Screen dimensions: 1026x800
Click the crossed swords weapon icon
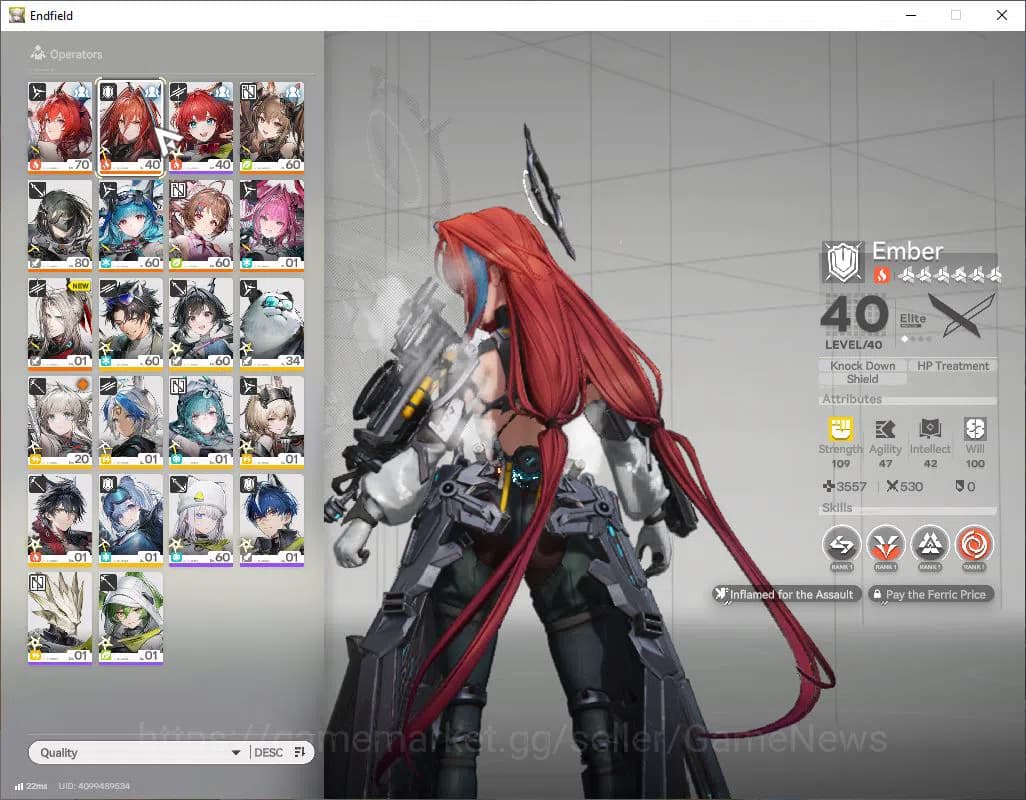[962, 315]
